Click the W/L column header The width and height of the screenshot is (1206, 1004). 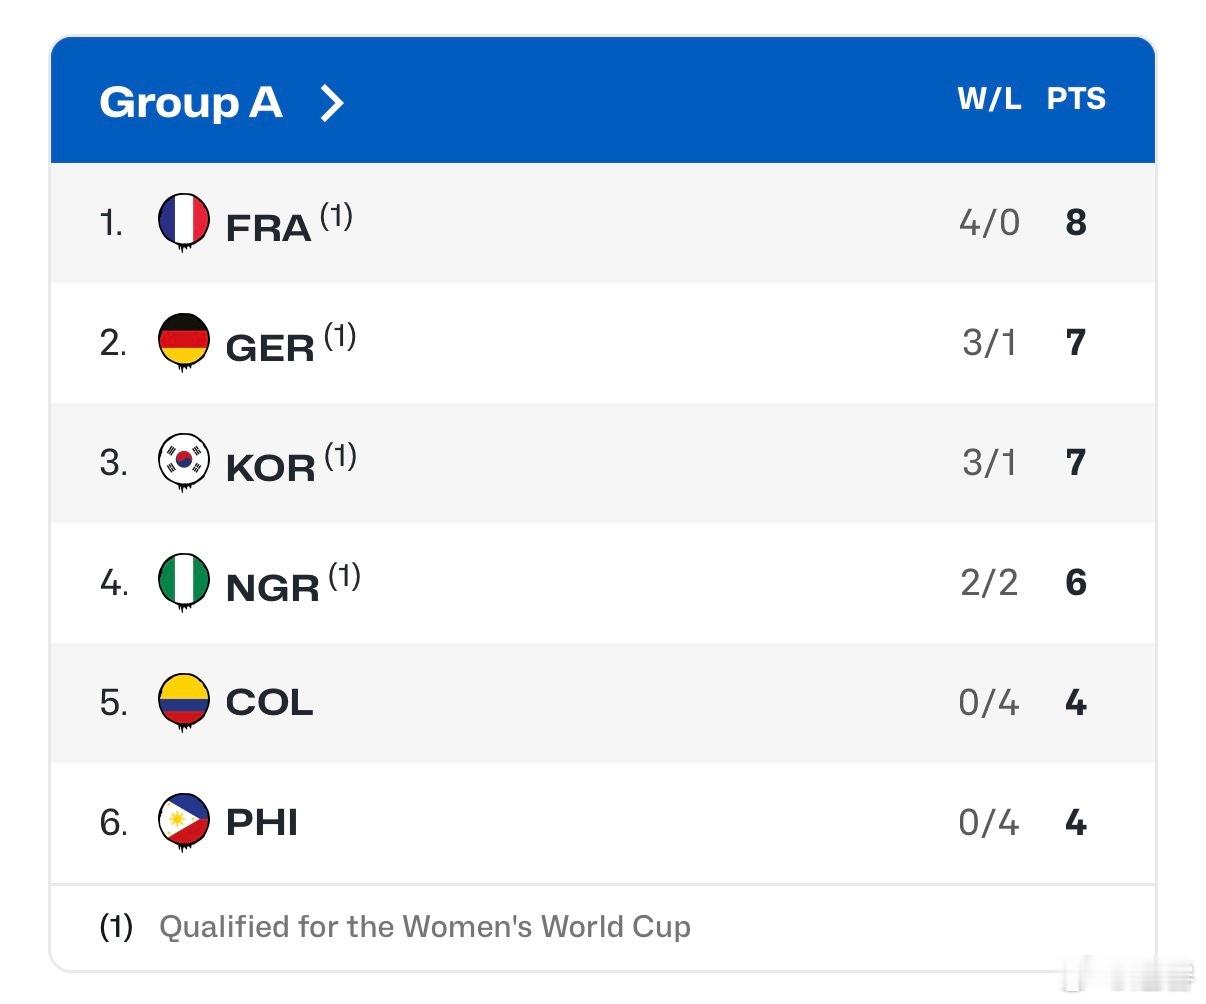988,99
